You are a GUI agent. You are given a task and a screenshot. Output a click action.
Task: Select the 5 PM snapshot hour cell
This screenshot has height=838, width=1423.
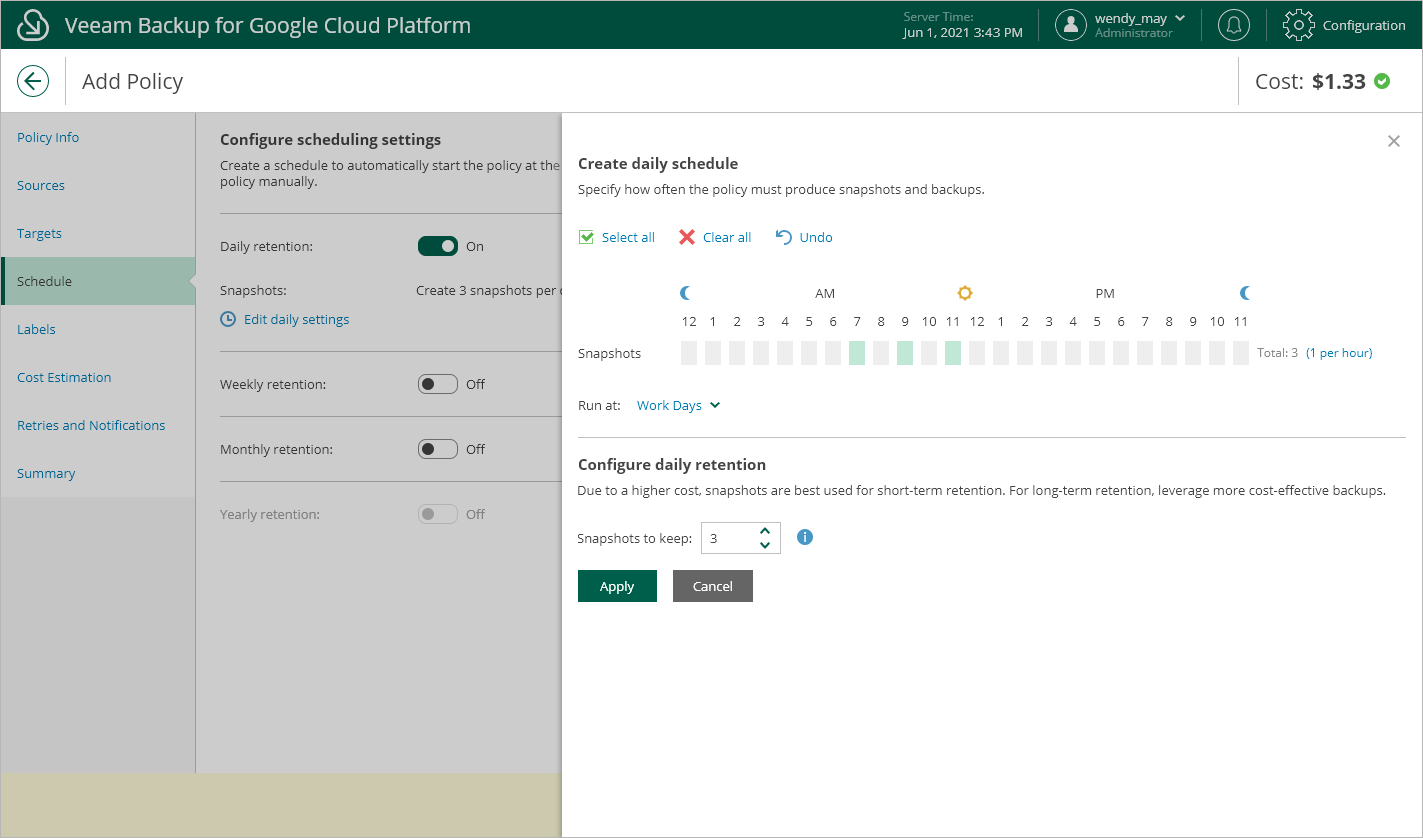(x=1097, y=353)
